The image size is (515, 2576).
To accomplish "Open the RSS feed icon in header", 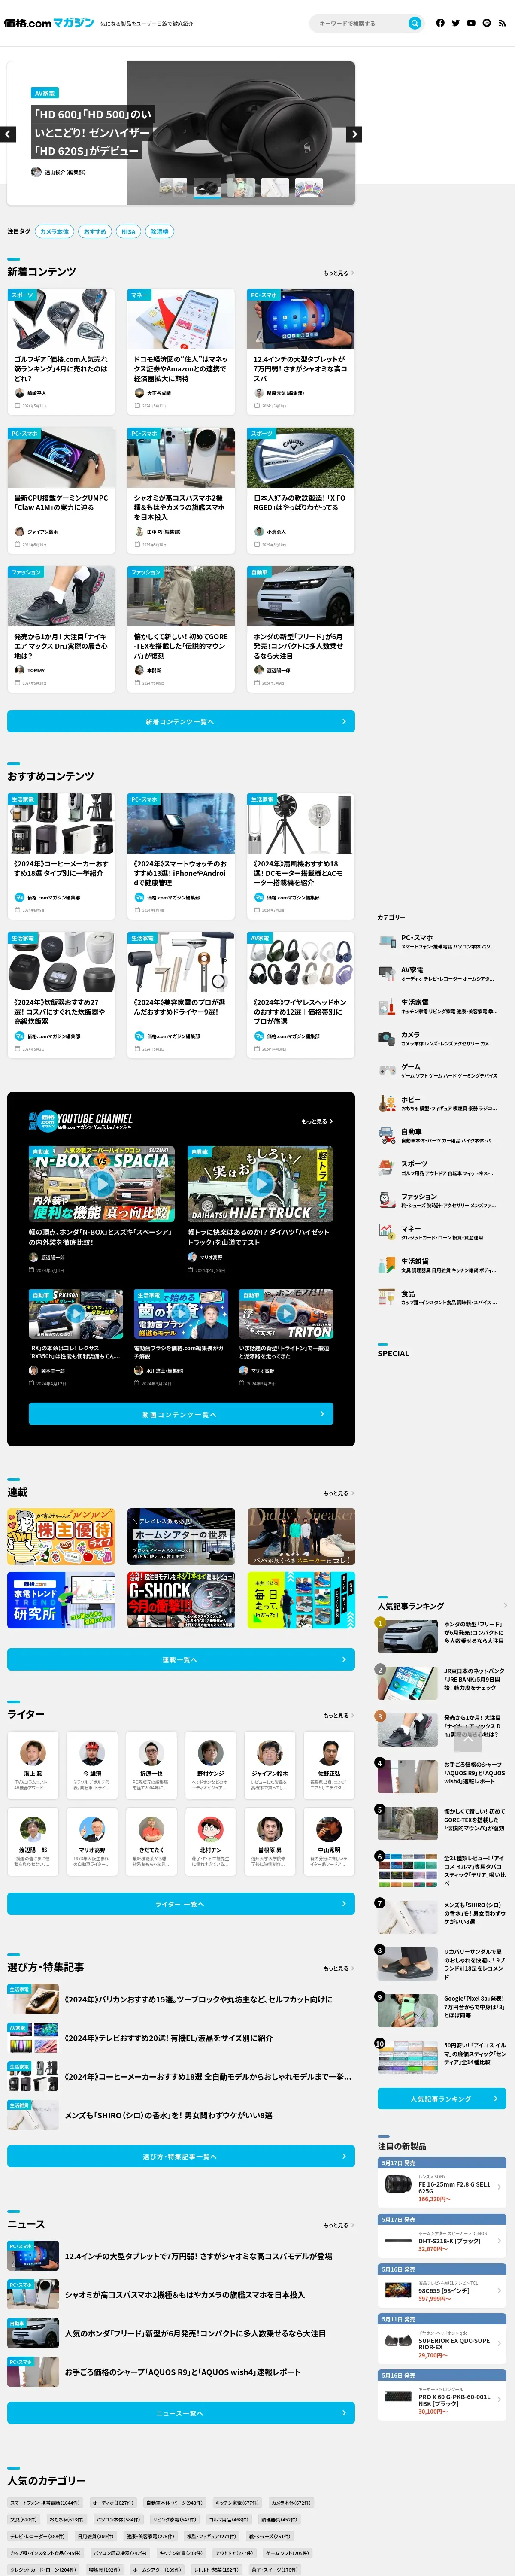I will click(502, 23).
